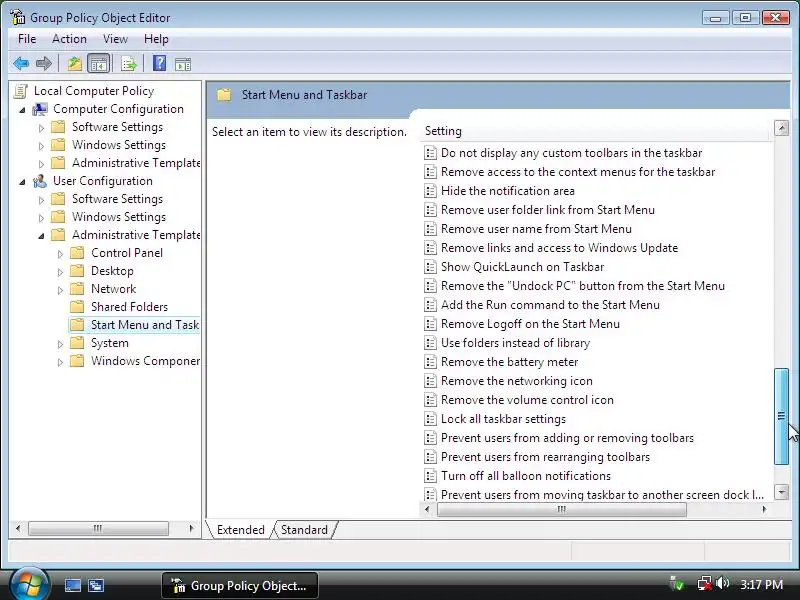
Task: Click policy icon beside Hide the notification area
Action: coord(431,191)
